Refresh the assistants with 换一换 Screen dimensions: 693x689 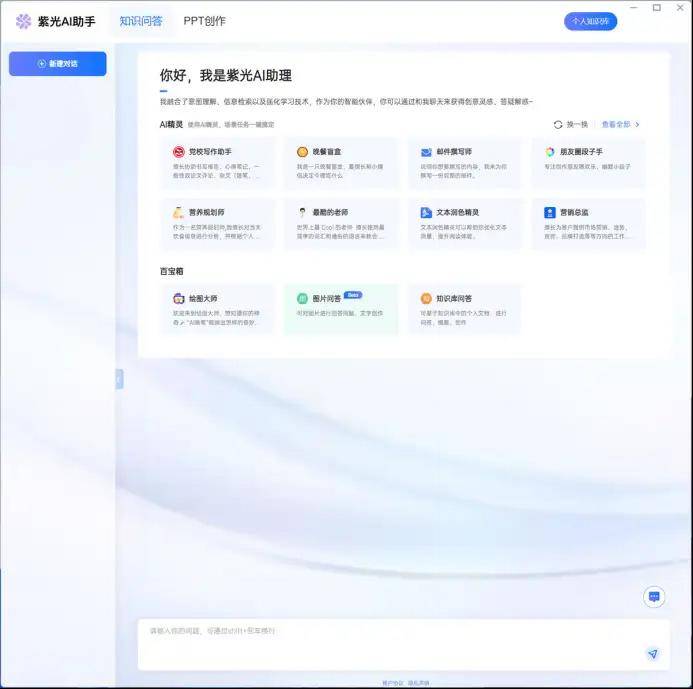(x=571, y=125)
